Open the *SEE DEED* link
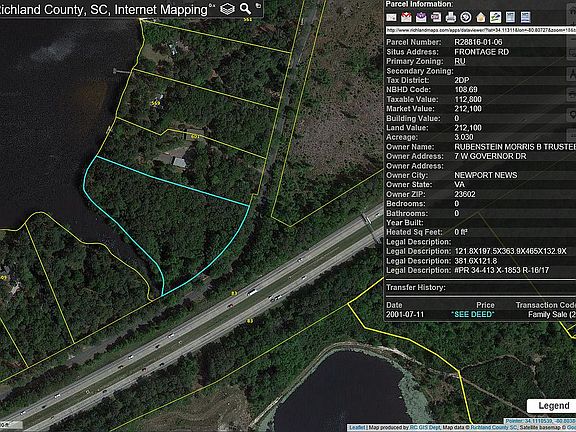The image size is (576, 432). (x=472, y=314)
